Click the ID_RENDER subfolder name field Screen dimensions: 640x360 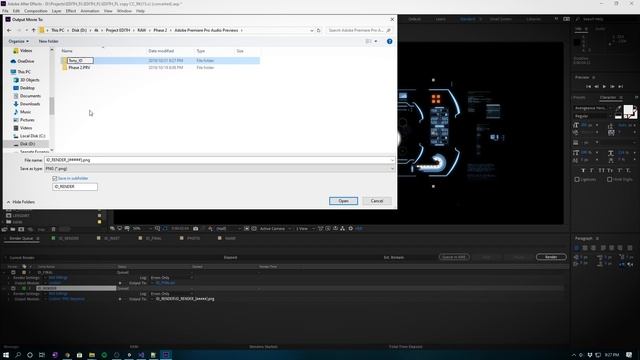tap(75, 187)
